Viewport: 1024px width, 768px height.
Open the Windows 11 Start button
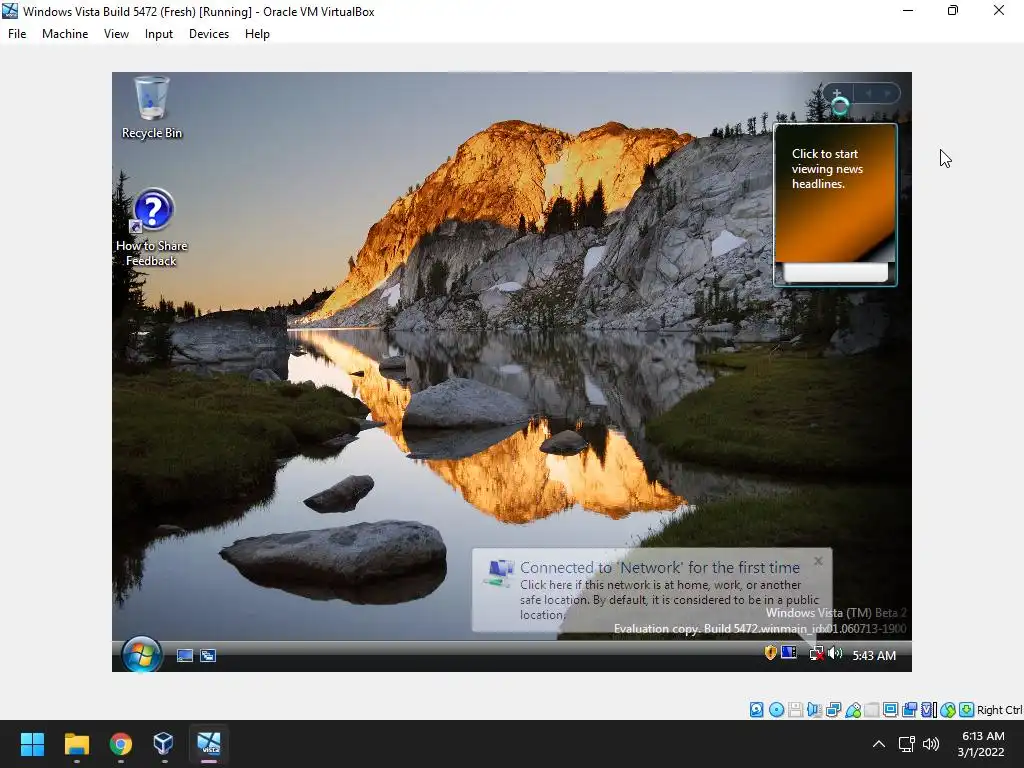[32, 744]
